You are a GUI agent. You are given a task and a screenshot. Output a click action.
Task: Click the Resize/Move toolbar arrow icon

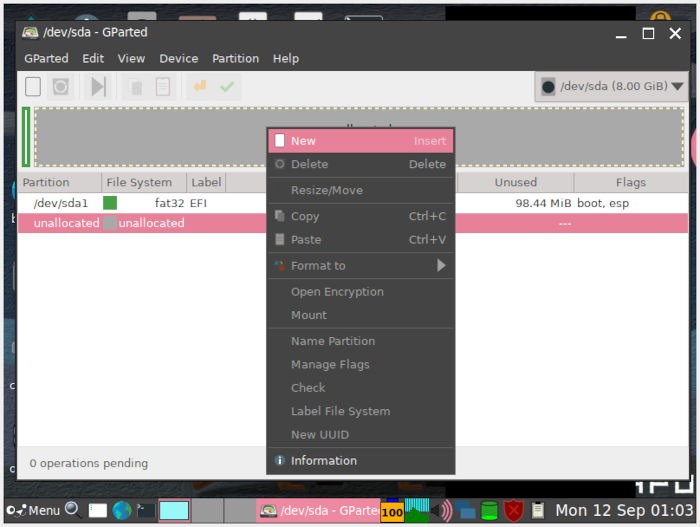98,87
